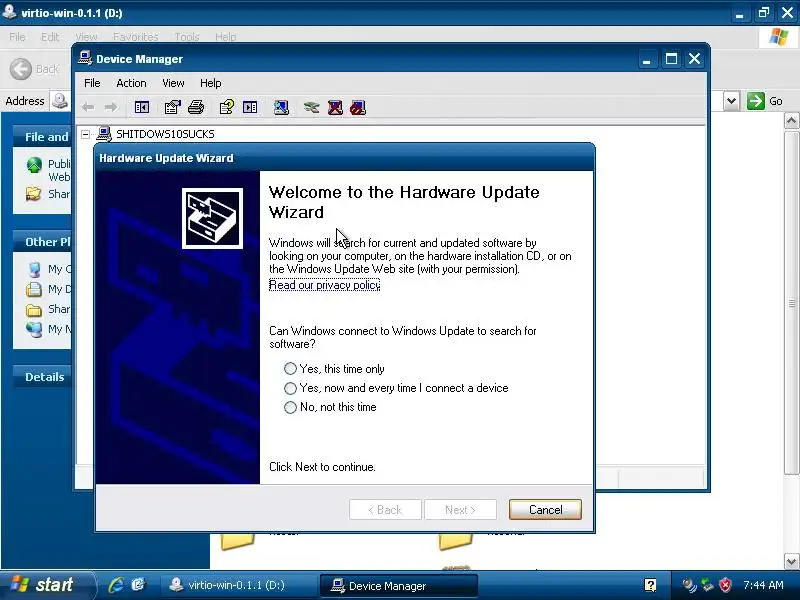Click the Share folder task icon

coord(34,194)
